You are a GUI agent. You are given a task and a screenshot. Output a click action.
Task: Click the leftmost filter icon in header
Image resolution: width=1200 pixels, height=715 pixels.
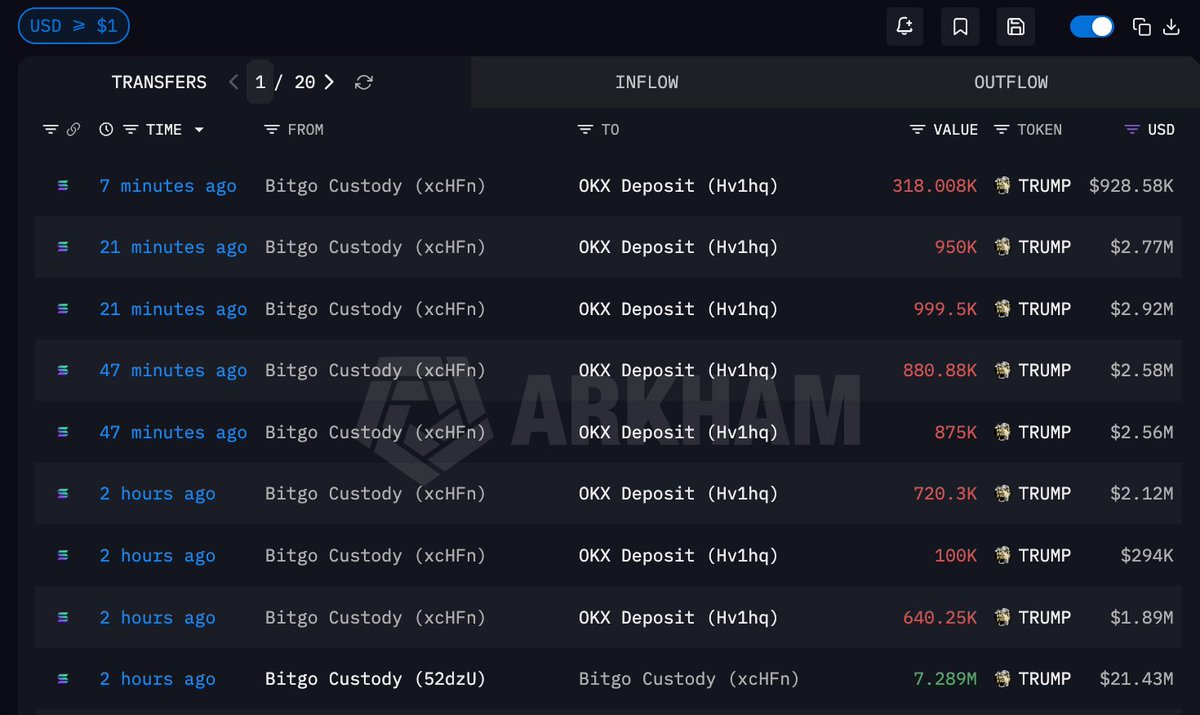click(51, 130)
